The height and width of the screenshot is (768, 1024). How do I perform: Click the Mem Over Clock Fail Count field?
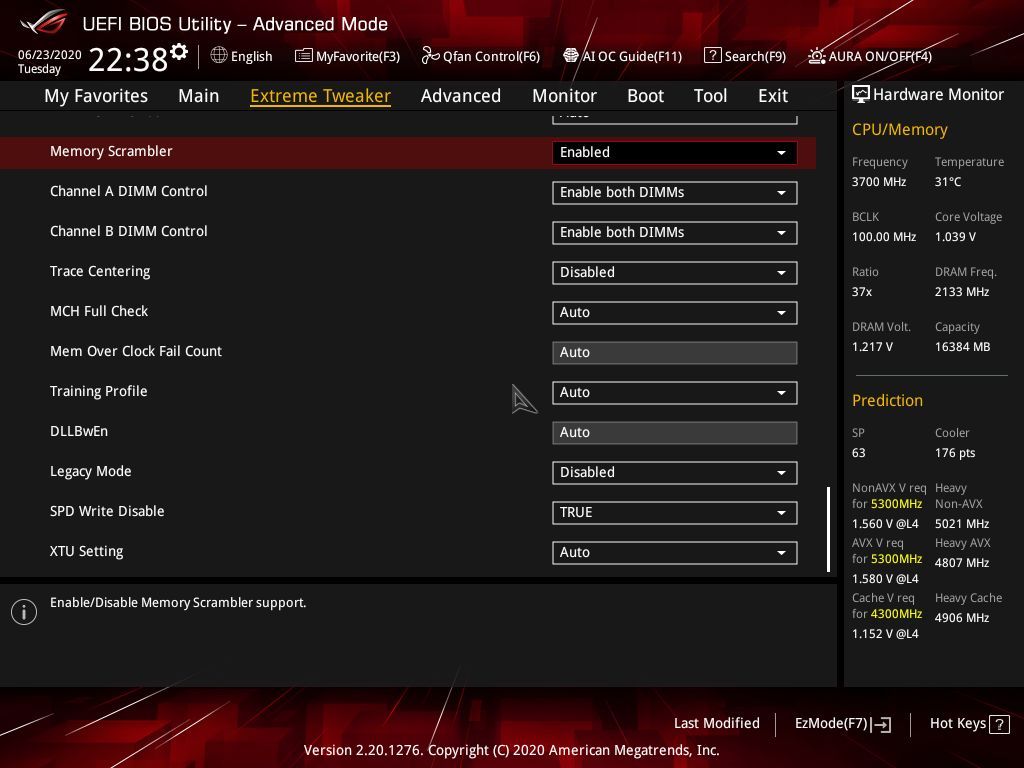tap(675, 353)
